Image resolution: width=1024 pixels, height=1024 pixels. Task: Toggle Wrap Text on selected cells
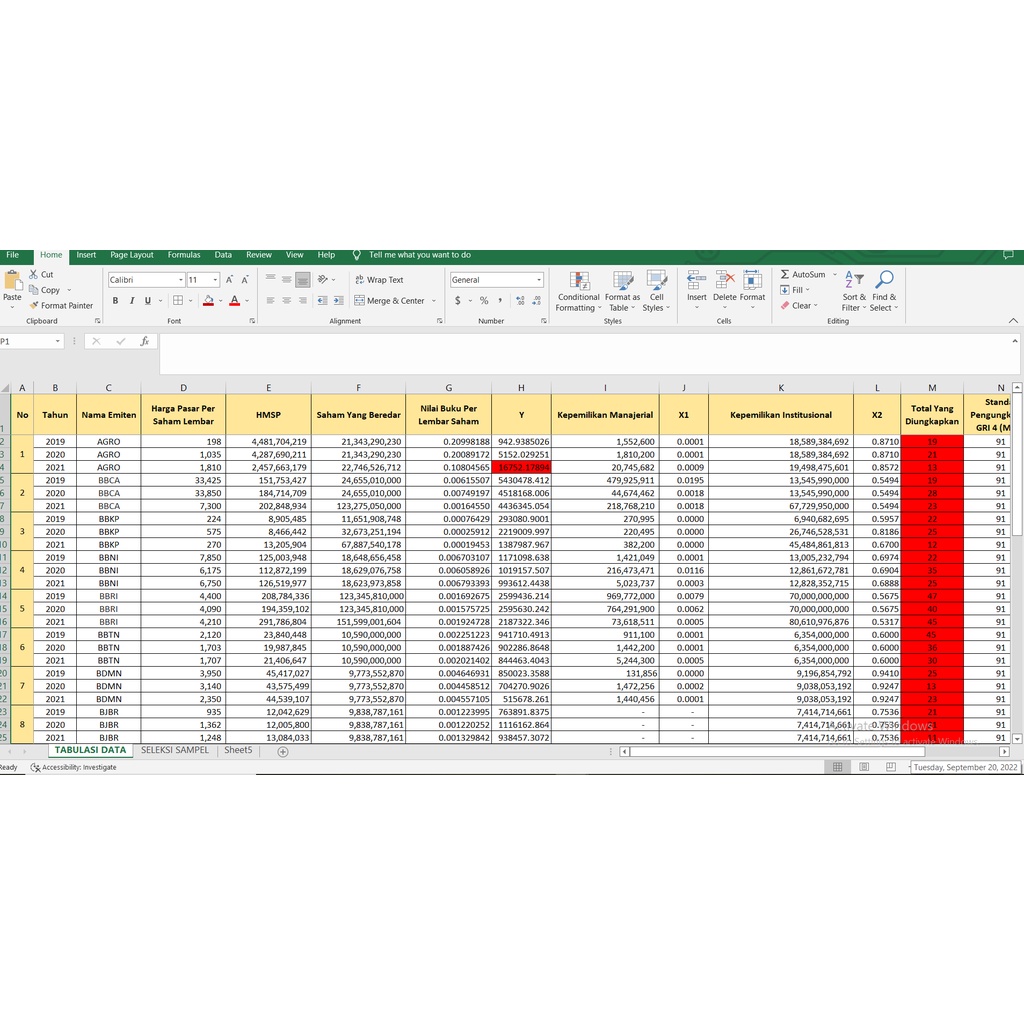click(378, 280)
